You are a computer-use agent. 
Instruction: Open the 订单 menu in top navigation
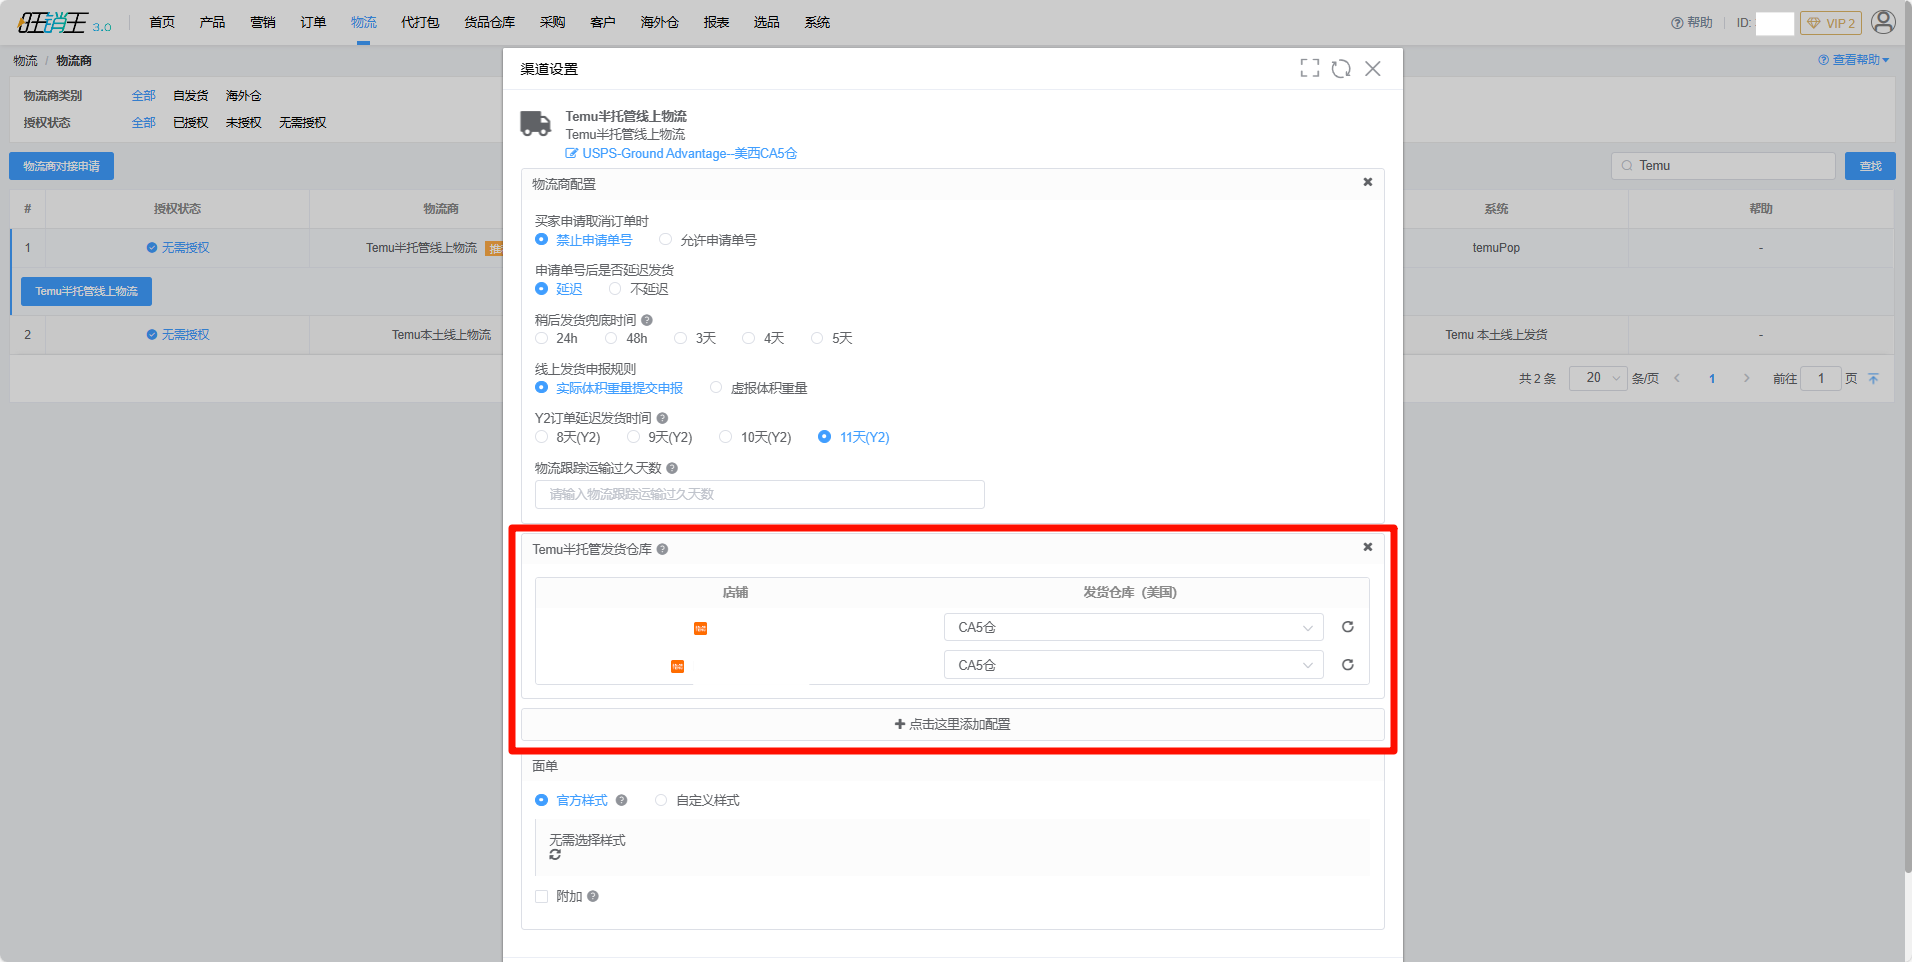point(313,22)
